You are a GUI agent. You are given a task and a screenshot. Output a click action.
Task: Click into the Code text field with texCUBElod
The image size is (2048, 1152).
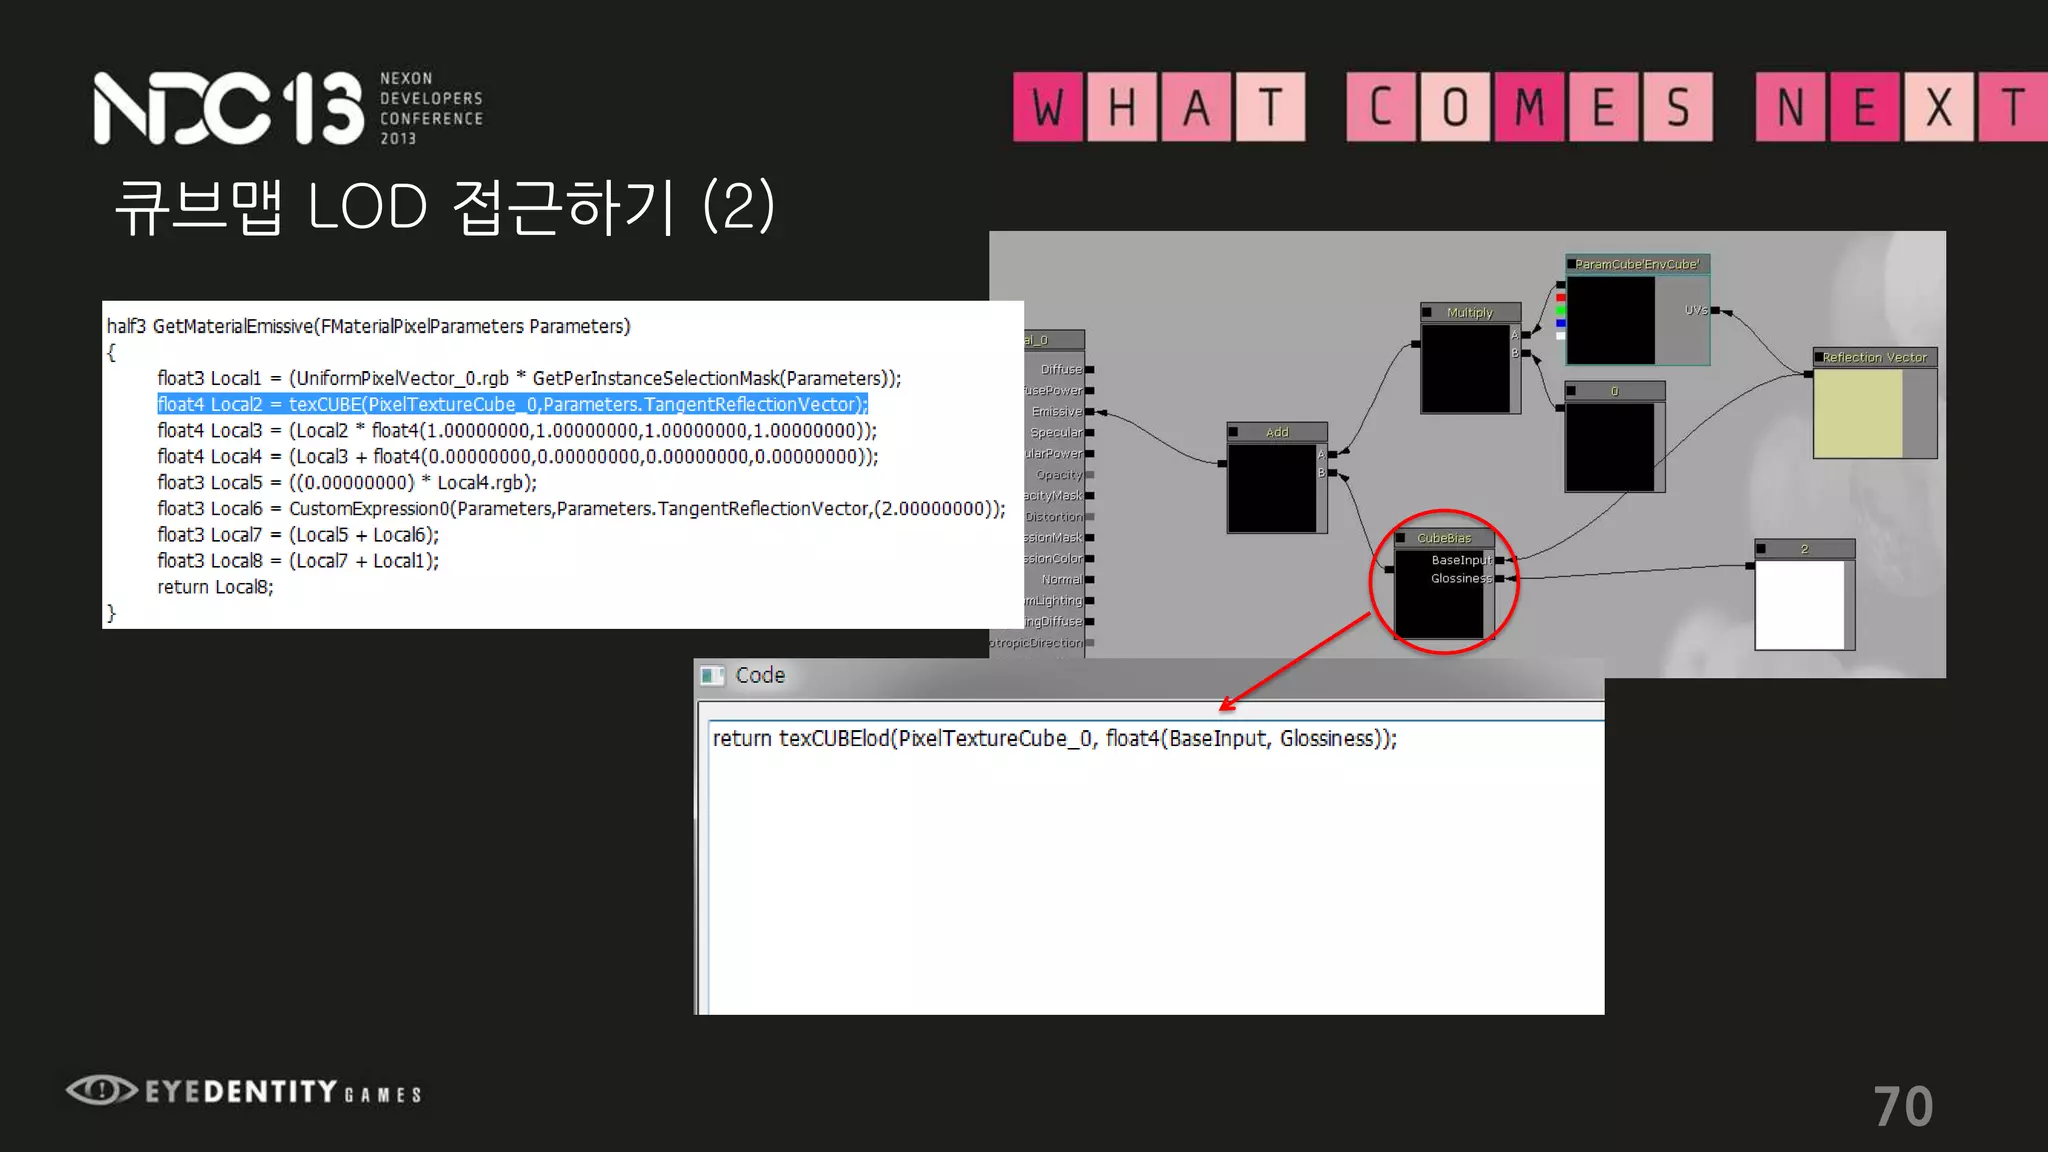coord(1054,739)
